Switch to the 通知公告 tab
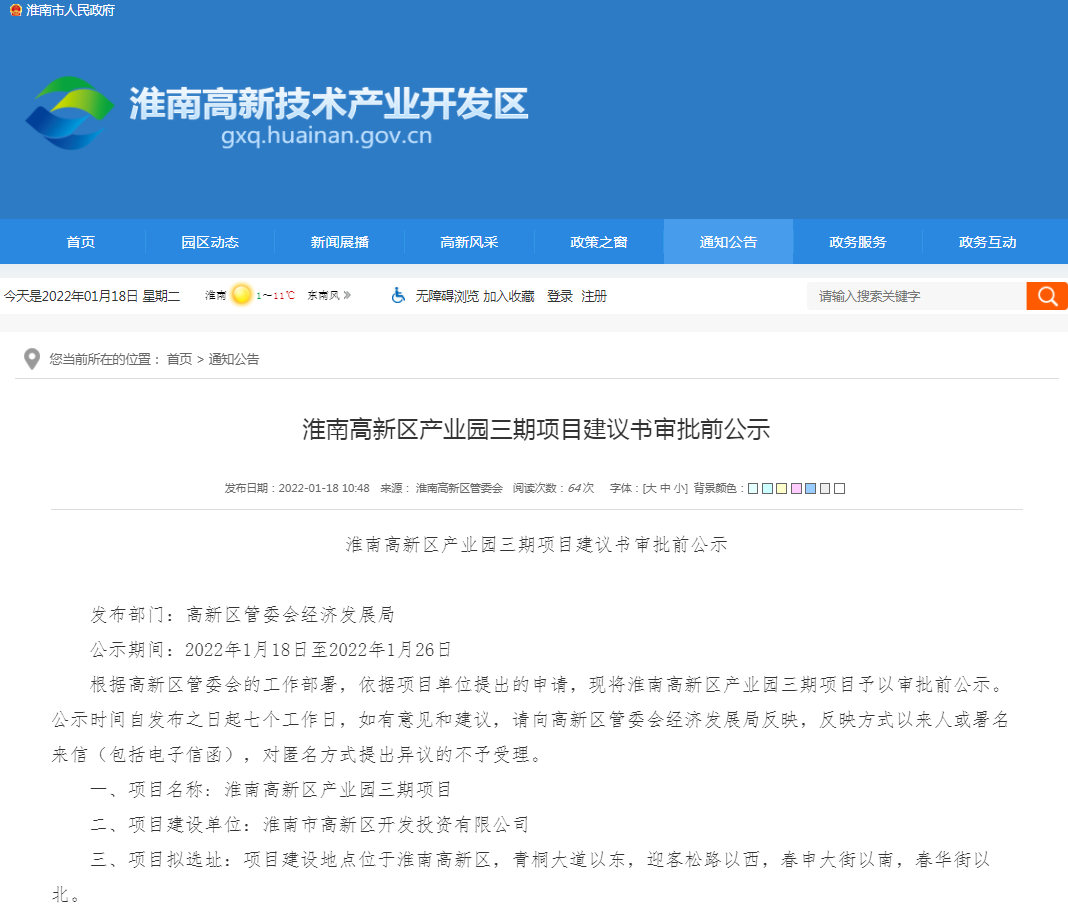This screenshot has width=1068, height=910. (x=727, y=241)
